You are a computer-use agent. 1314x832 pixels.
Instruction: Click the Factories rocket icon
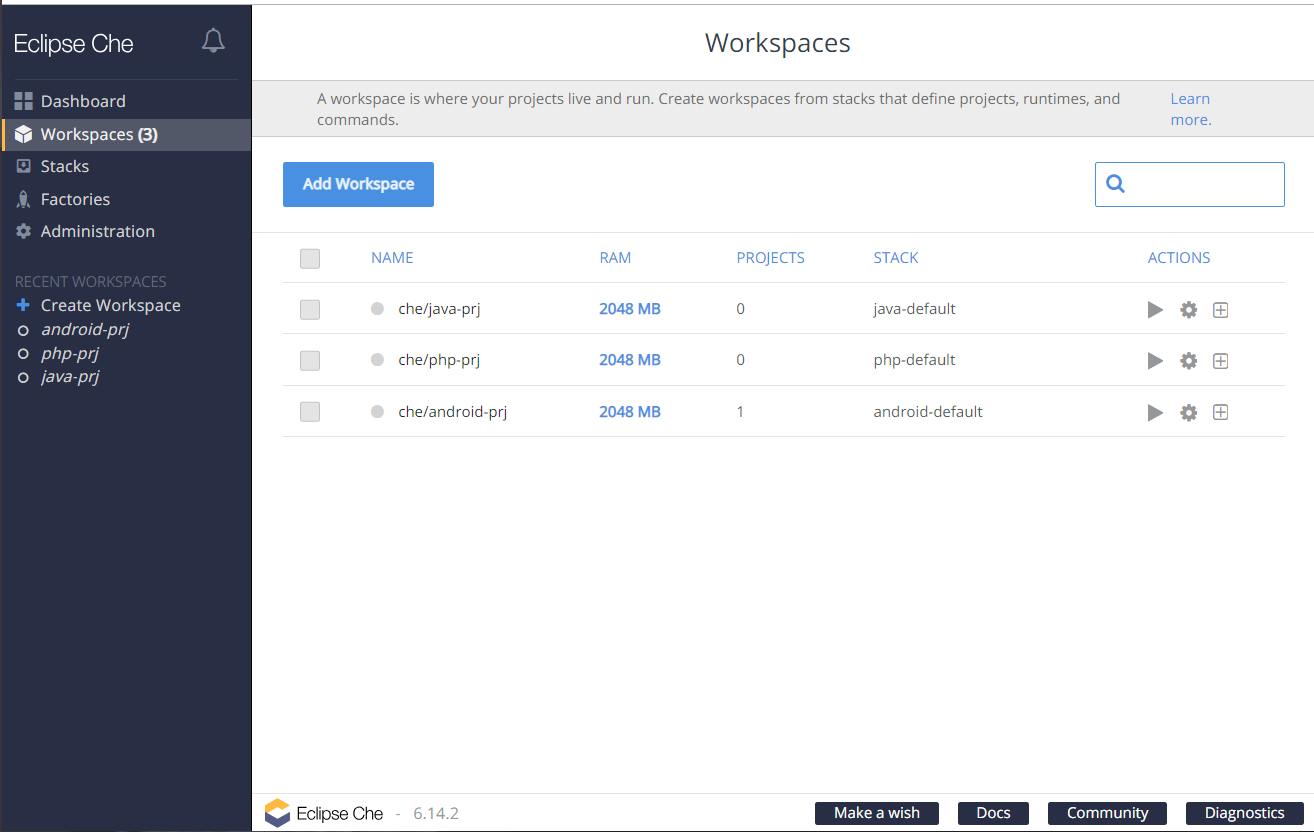[24, 199]
